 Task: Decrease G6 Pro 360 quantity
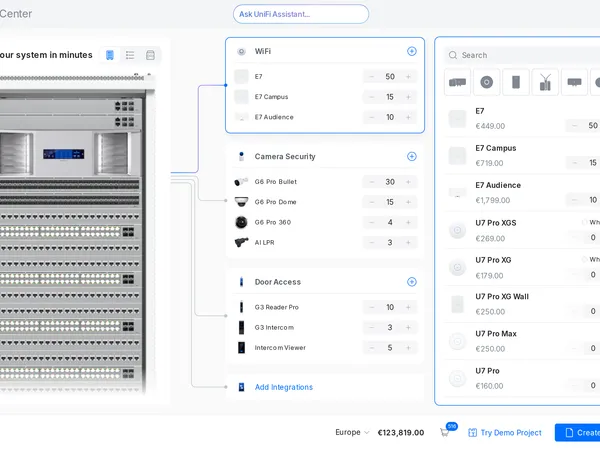tap(372, 222)
